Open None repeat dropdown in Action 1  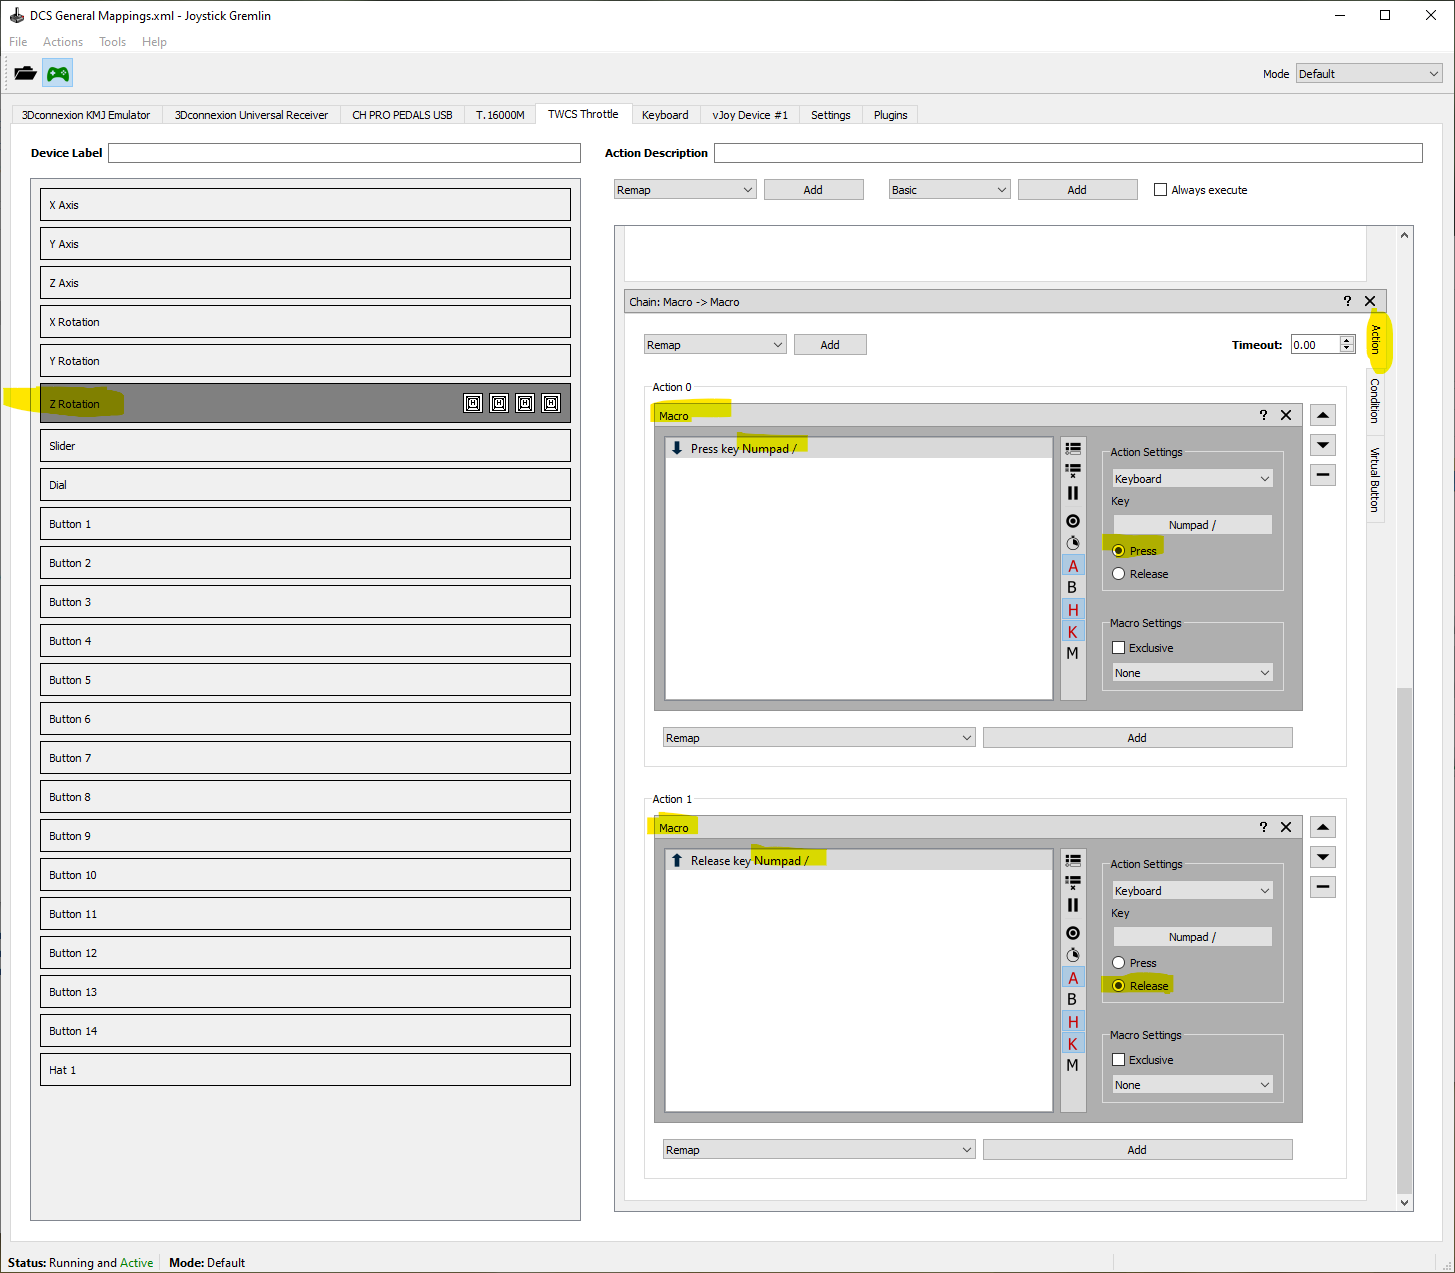point(1193,1085)
